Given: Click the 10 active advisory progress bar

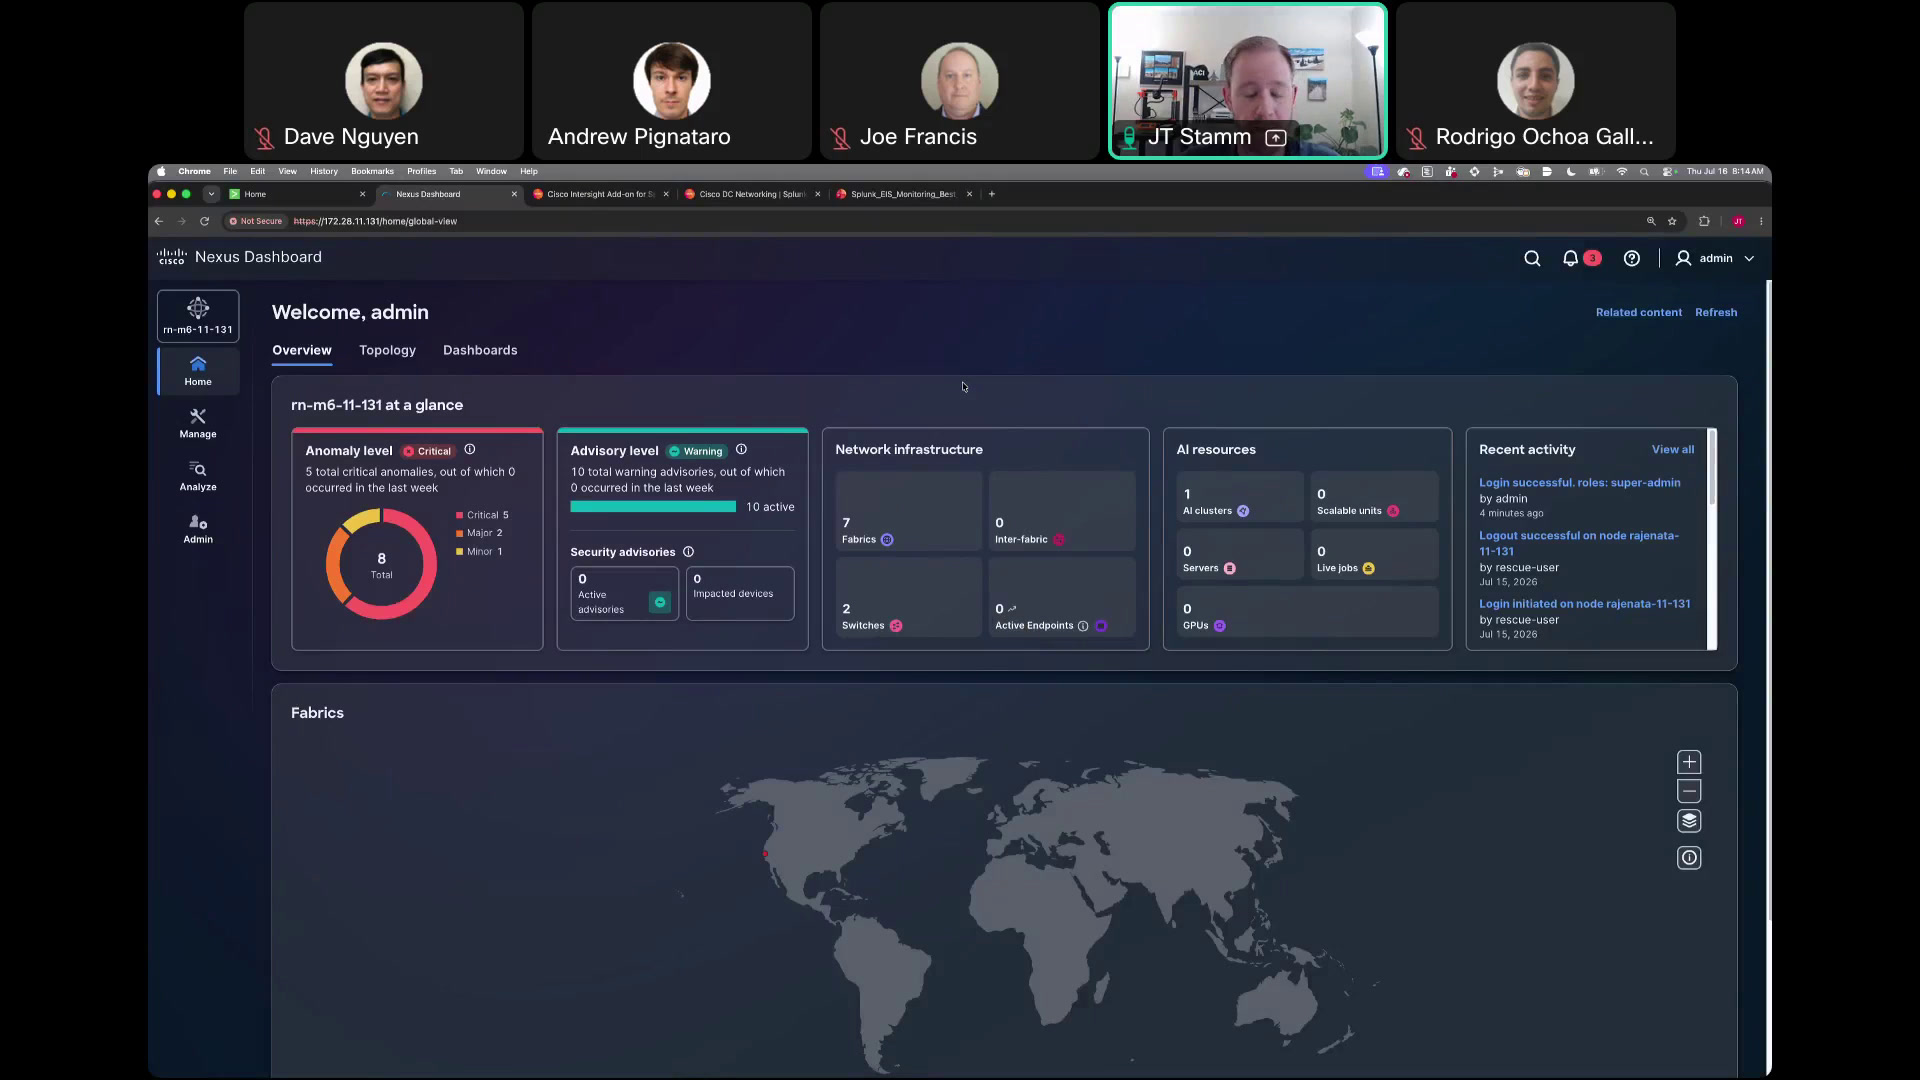Looking at the screenshot, I should 653,507.
